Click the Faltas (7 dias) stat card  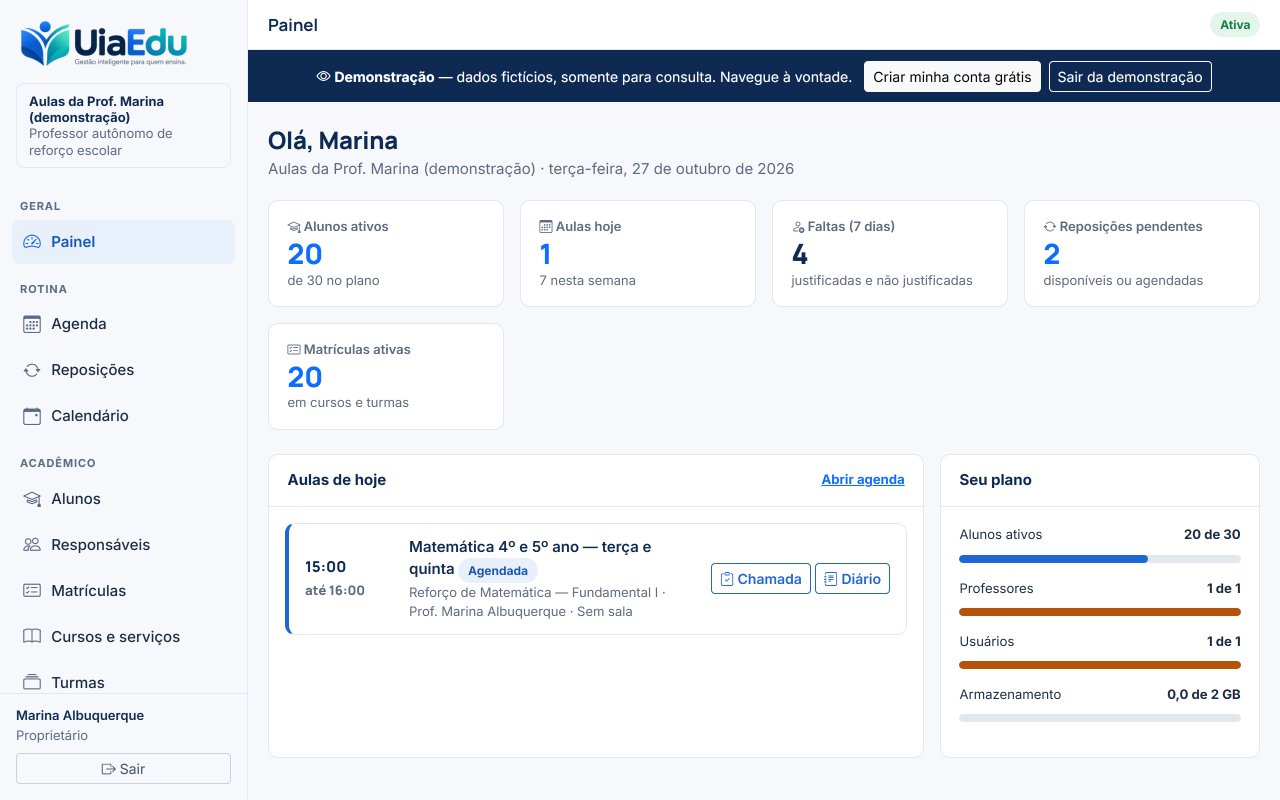(x=890, y=253)
